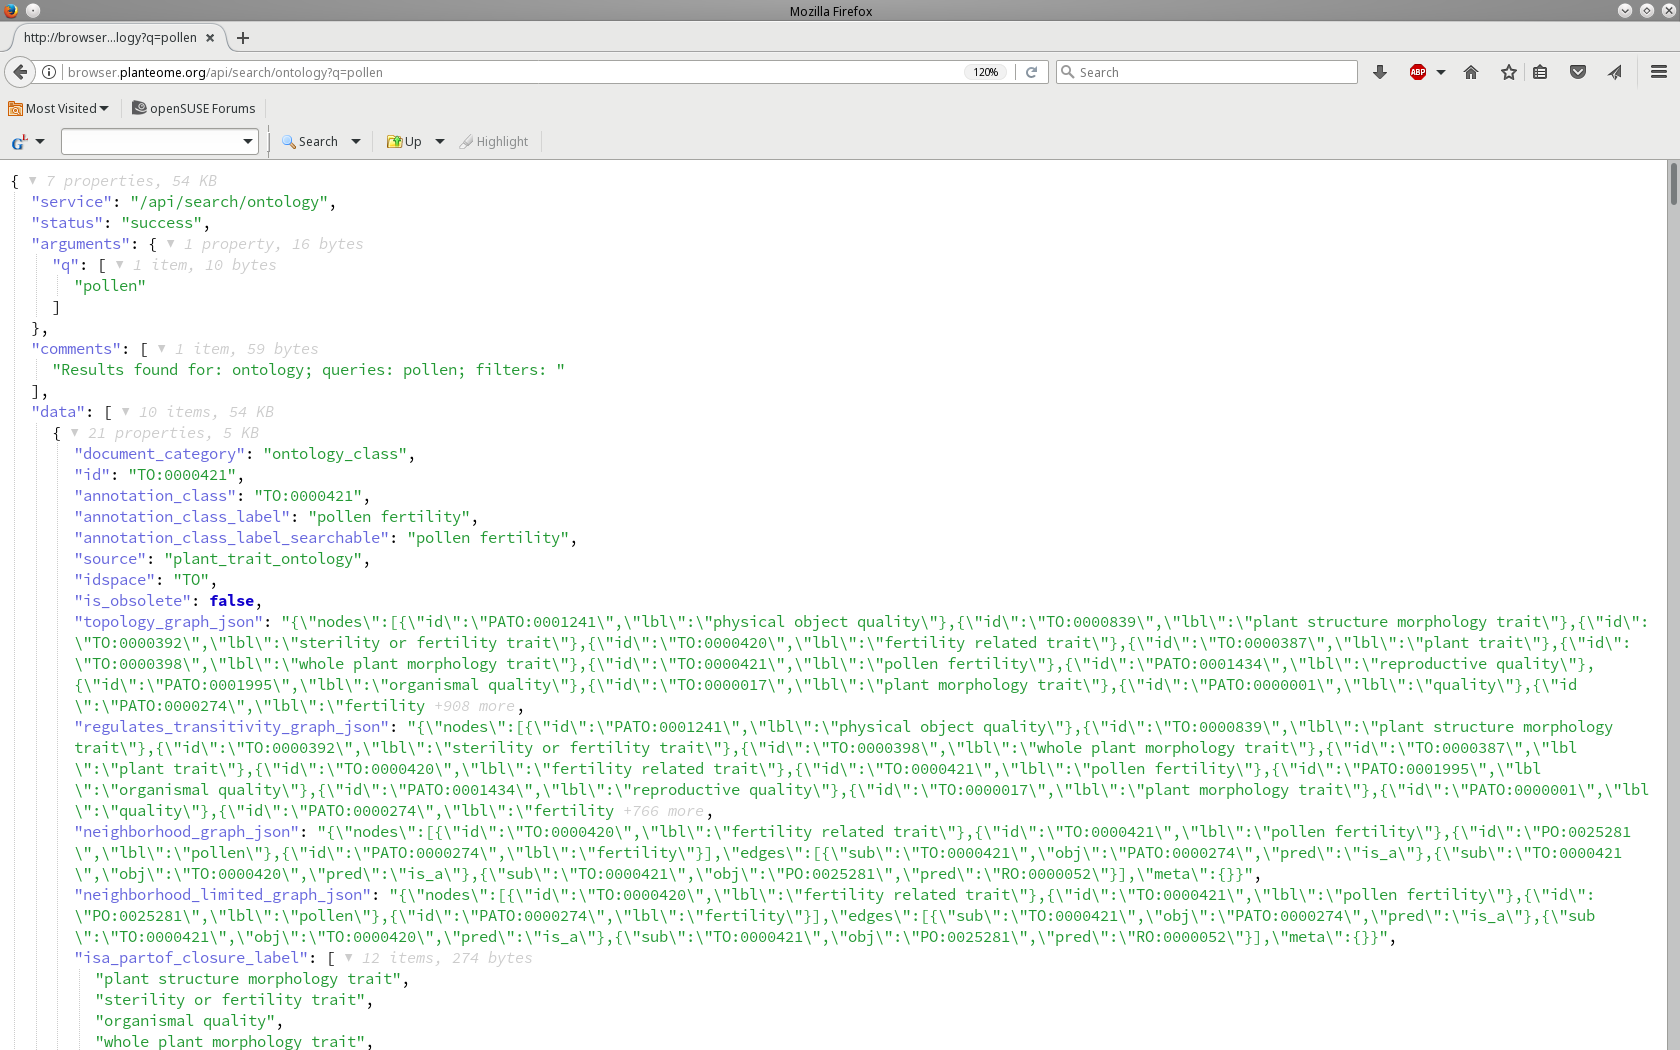Open the Most Visited bookmarks dropdown

coord(59,108)
